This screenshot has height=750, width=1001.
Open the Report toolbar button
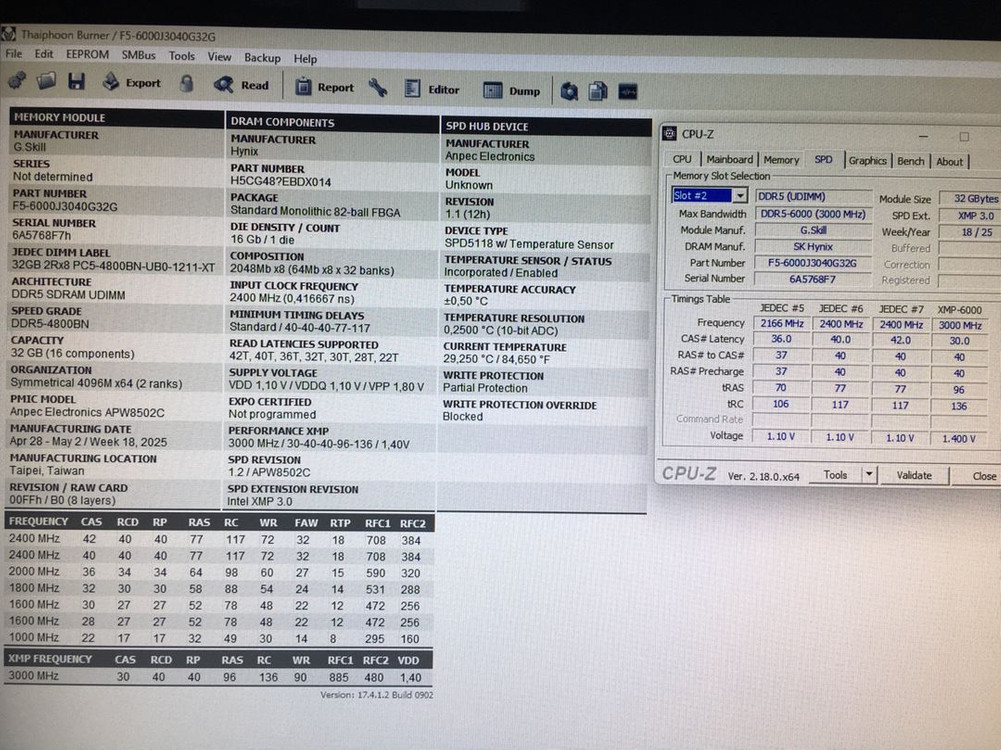tap(324, 87)
